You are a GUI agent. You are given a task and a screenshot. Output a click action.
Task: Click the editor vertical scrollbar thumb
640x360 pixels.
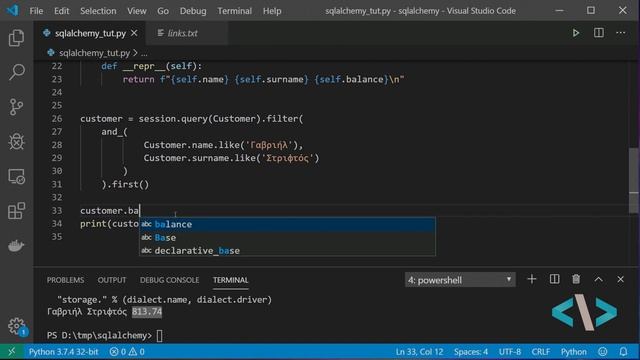[x=634, y=180]
